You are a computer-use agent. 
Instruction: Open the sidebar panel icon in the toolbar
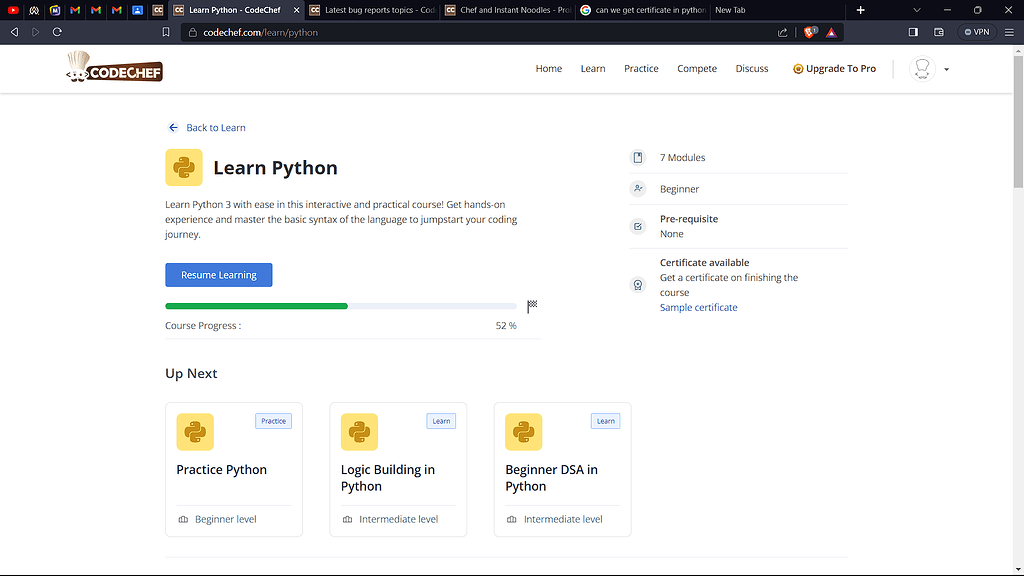tap(912, 32)
